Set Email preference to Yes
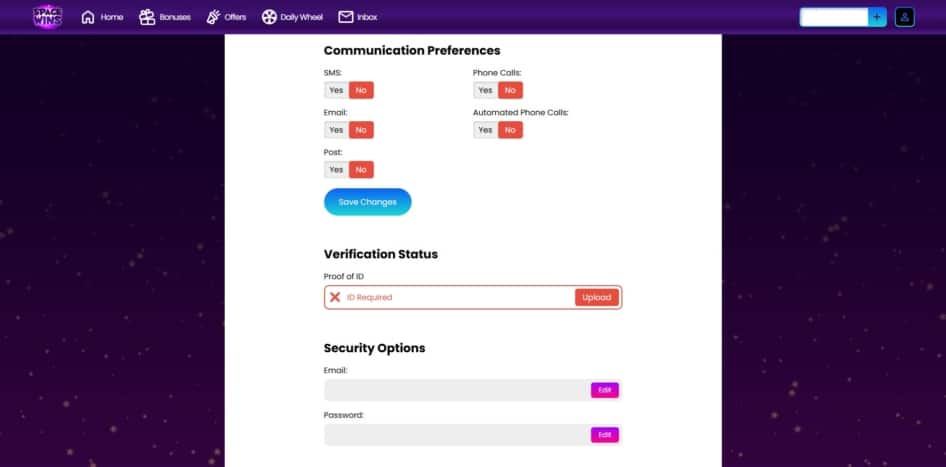This screenshot has width=946, height=467. (337, 130)
